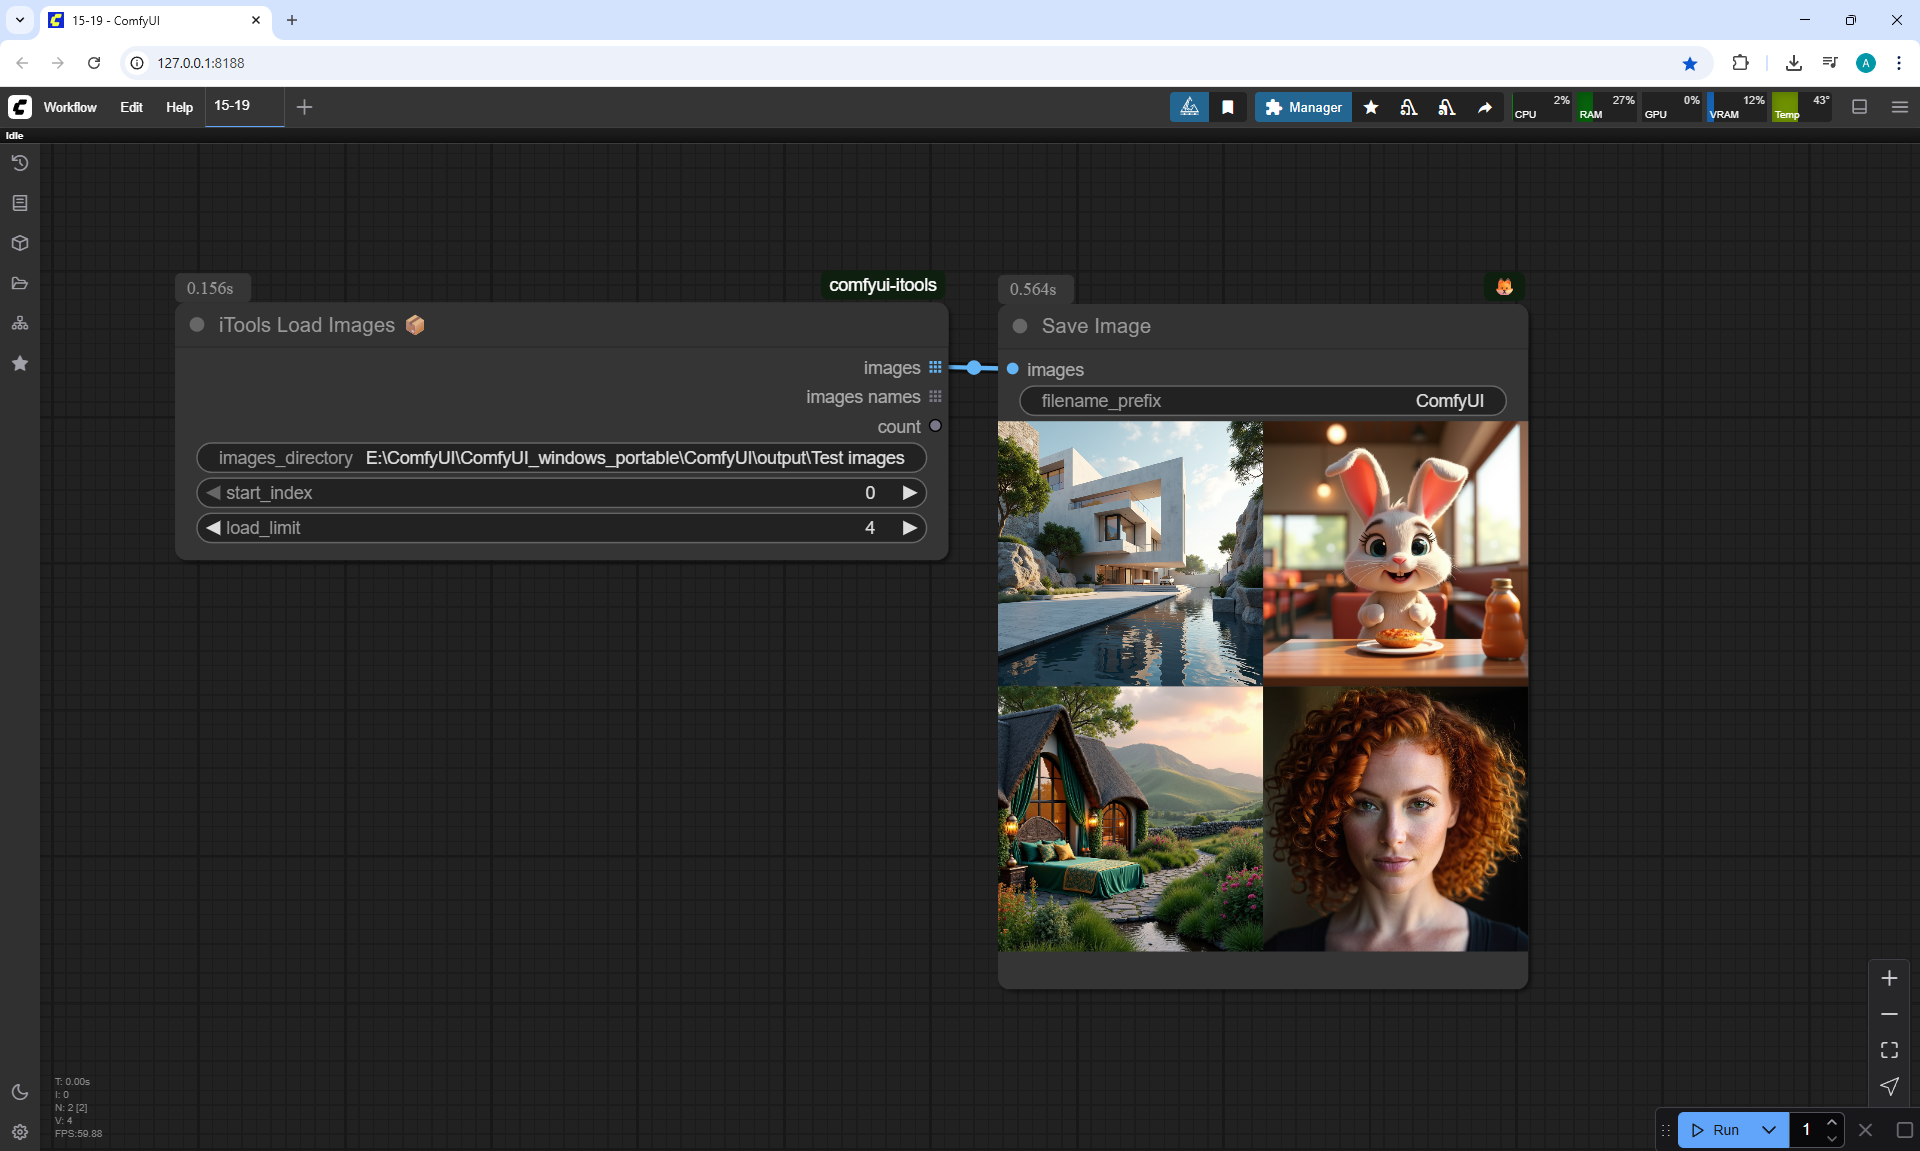
Task: Open the workflows folder sidebar icon
Action: 19,283
